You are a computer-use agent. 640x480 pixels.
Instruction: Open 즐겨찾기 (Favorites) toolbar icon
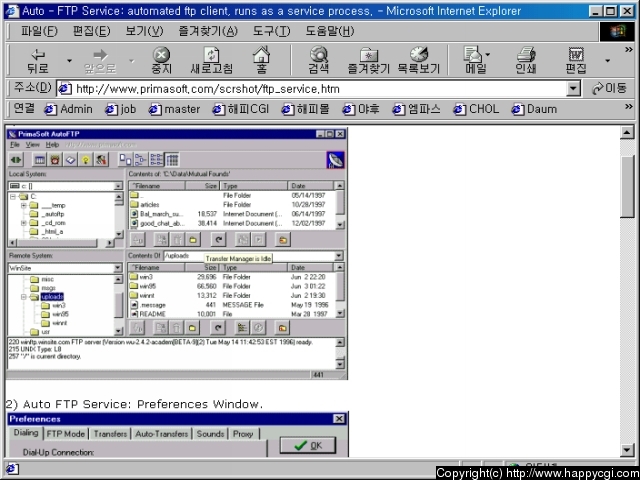(x=369, y=60)
